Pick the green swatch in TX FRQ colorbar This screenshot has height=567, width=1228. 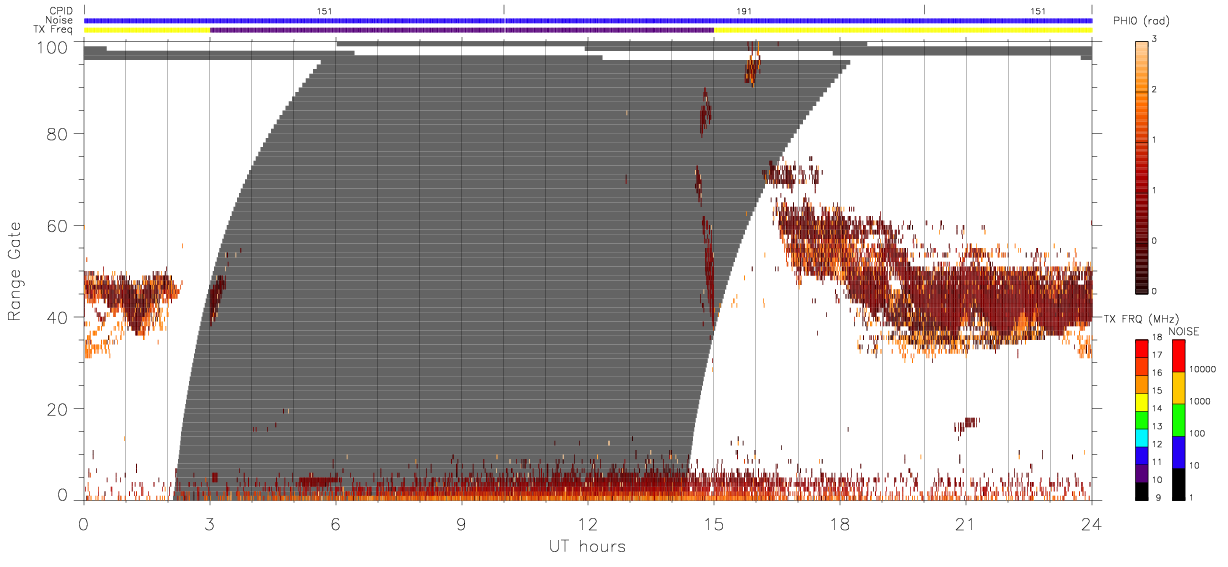click(x=1141, y=419)
